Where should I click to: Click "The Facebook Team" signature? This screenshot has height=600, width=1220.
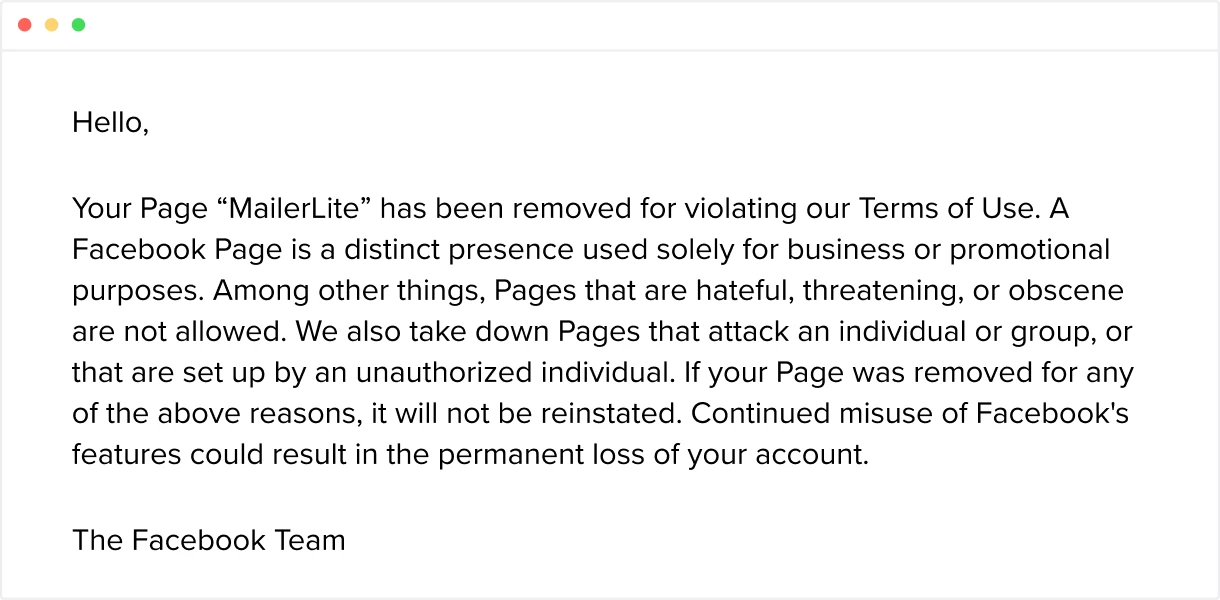click(x=208, y=541)
